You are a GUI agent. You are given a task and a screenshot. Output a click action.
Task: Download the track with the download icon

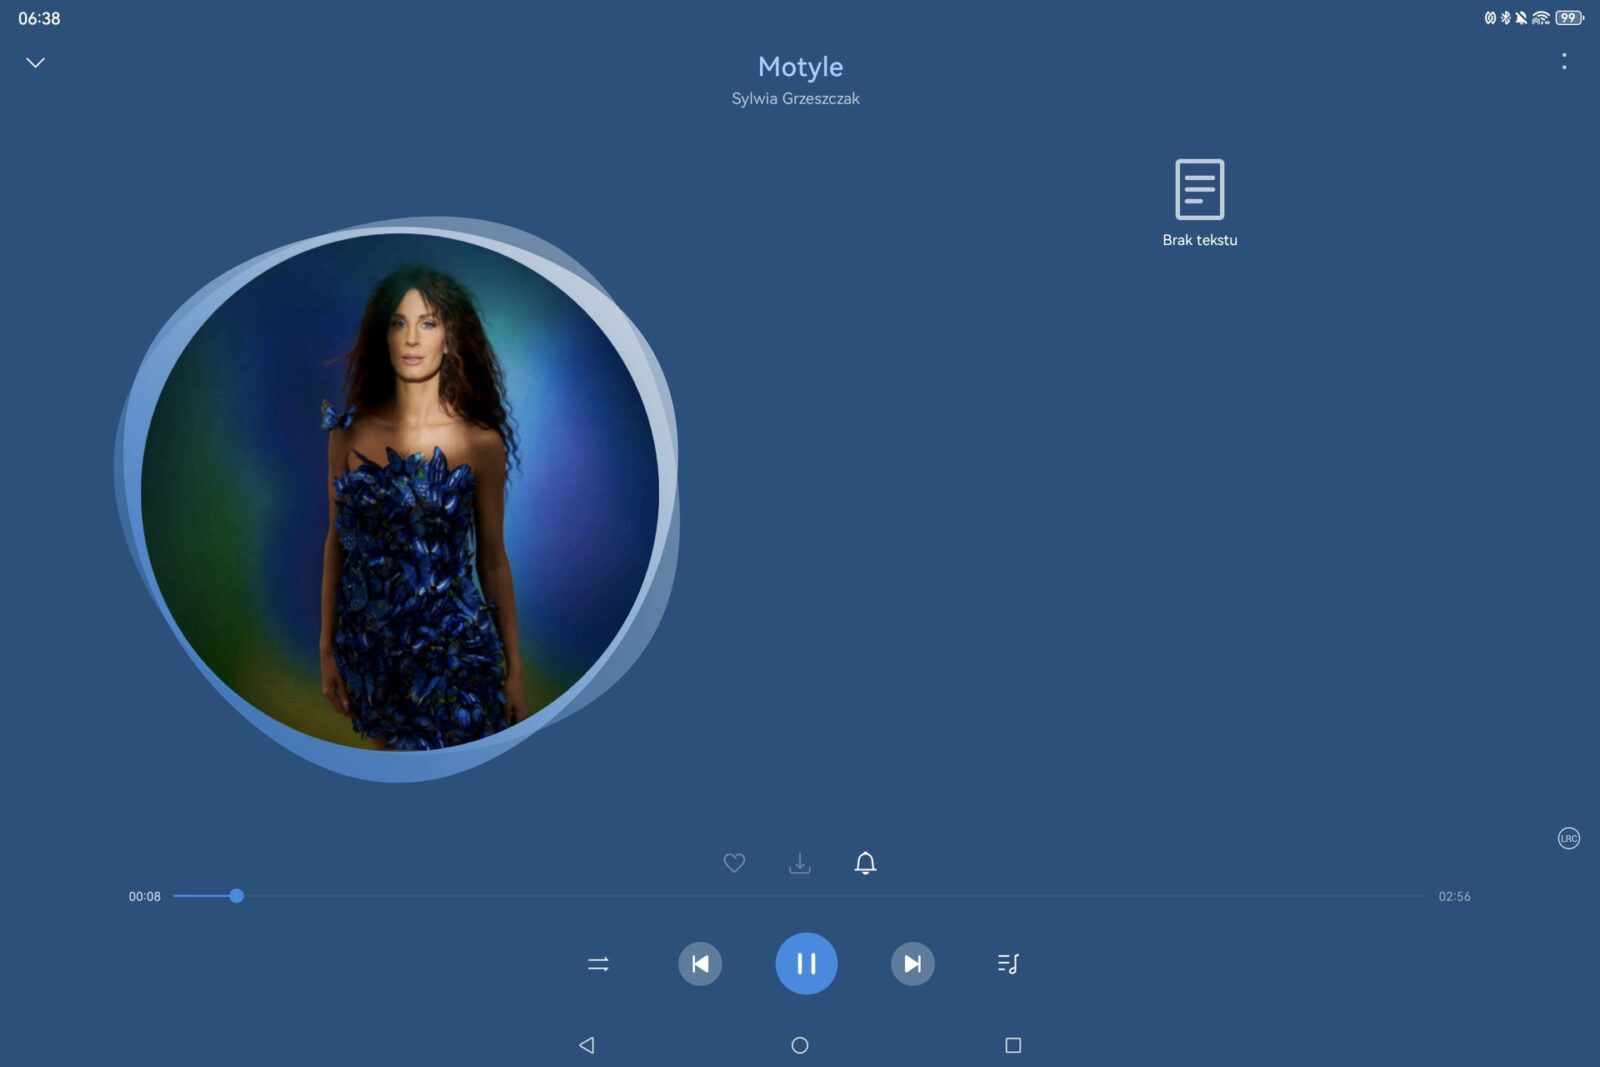pos(800,863)
